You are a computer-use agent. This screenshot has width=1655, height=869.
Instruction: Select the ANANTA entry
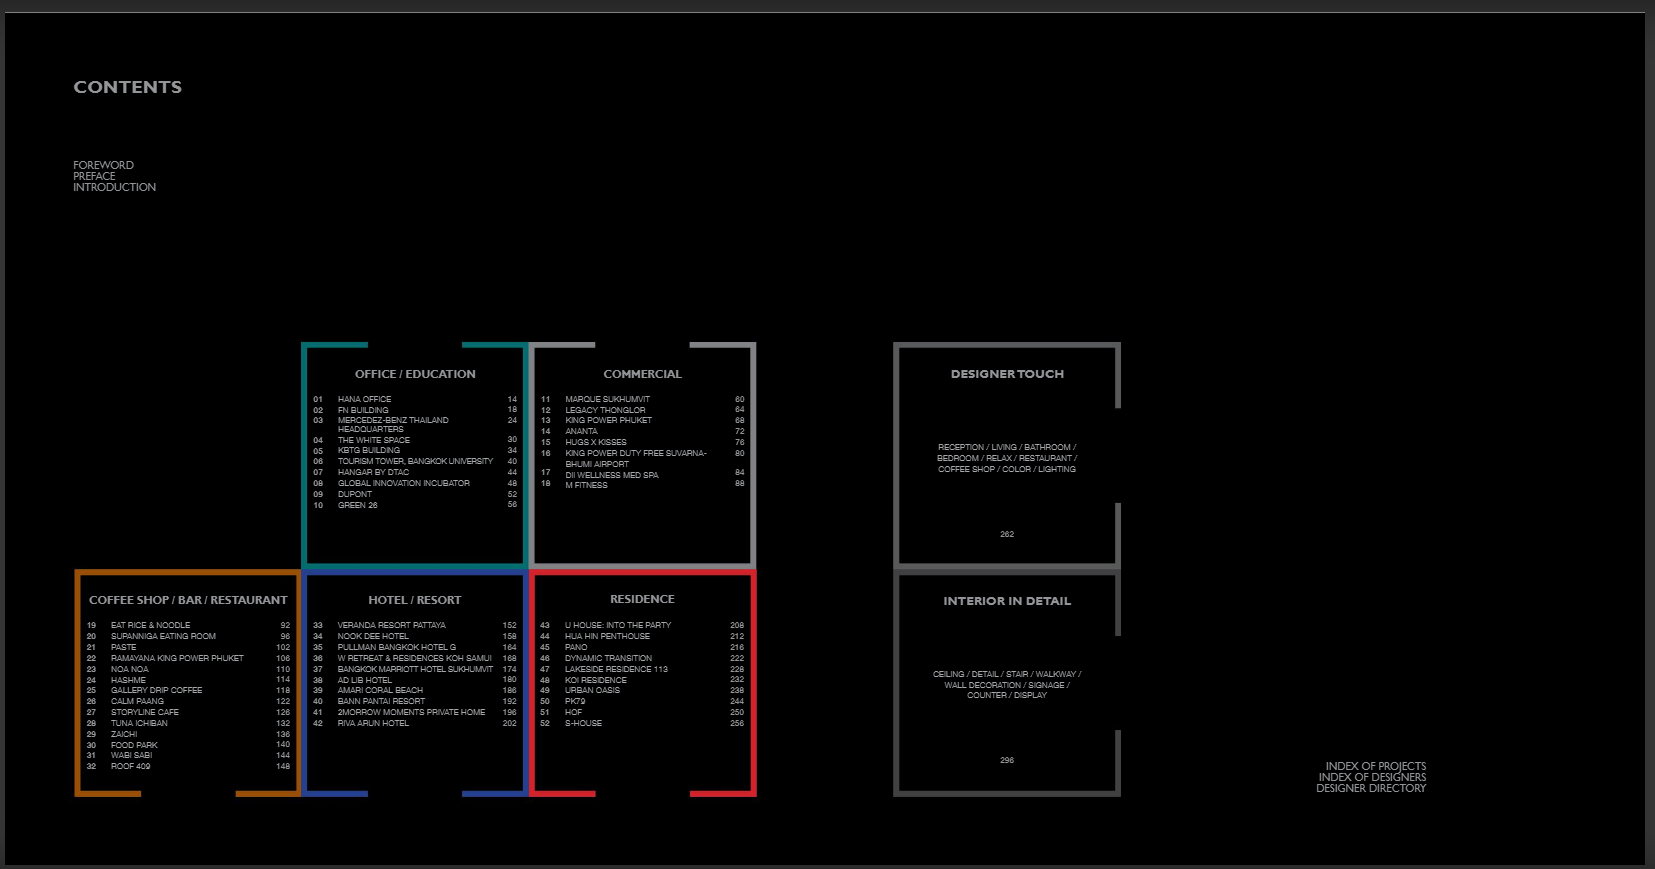pos(581,431)
